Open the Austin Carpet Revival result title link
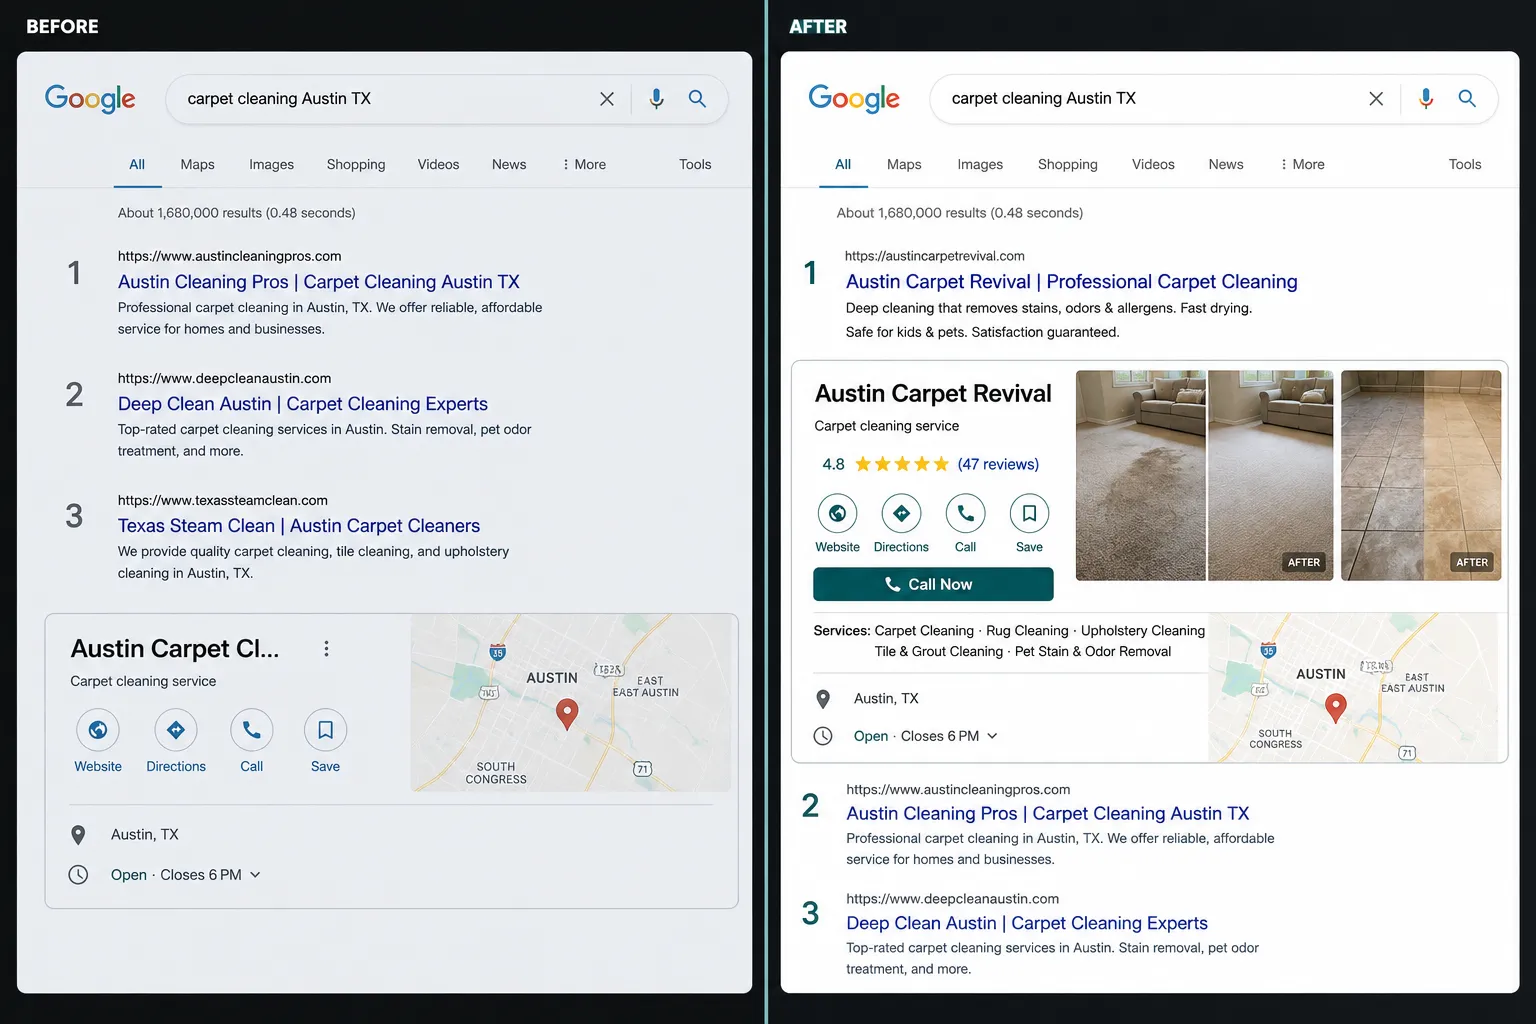Screen dimensions: 1536x1024 tap(1071, 282)
